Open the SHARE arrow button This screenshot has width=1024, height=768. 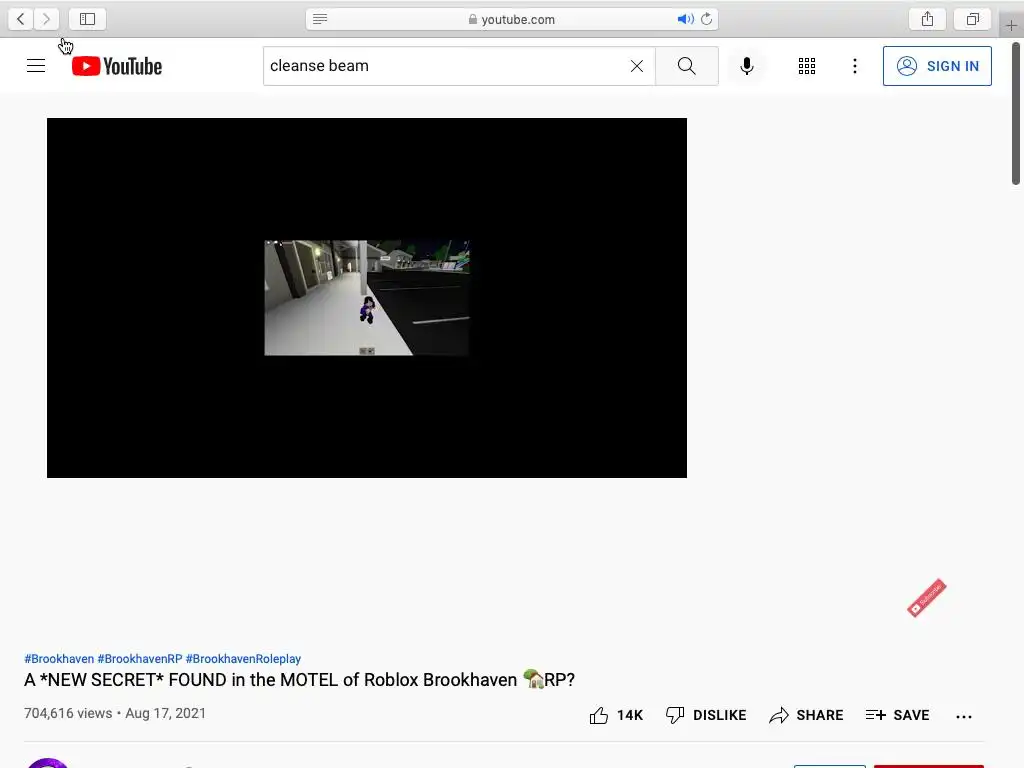pos(806,715)
